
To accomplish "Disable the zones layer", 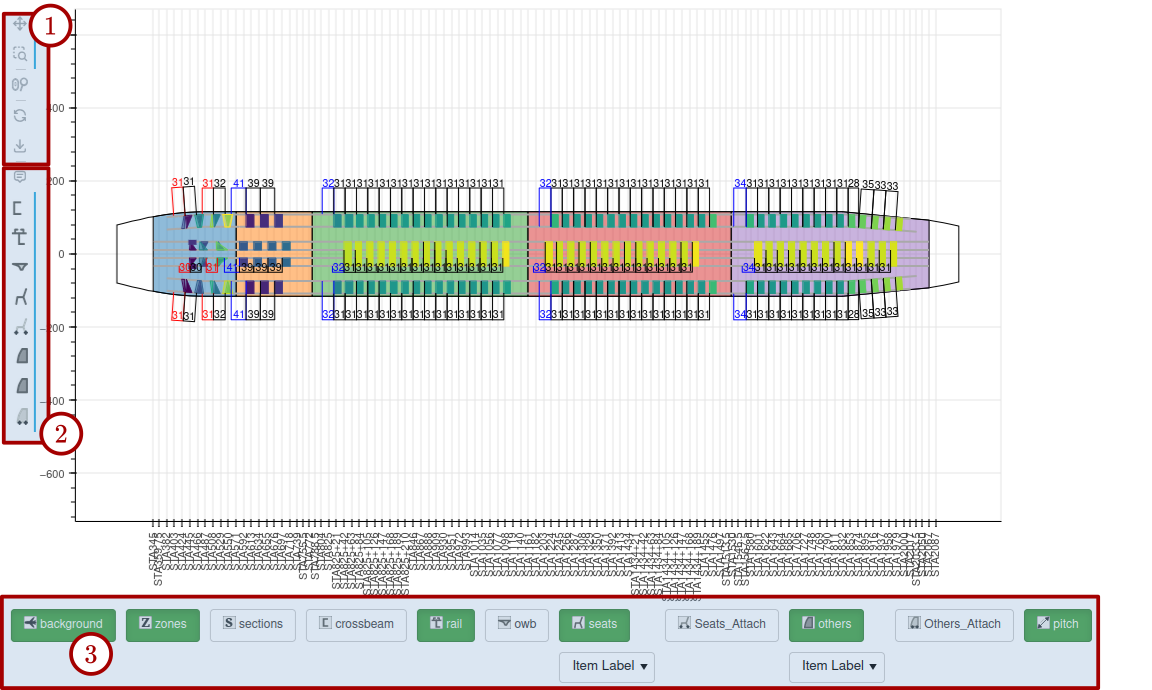I will point(162,624).
